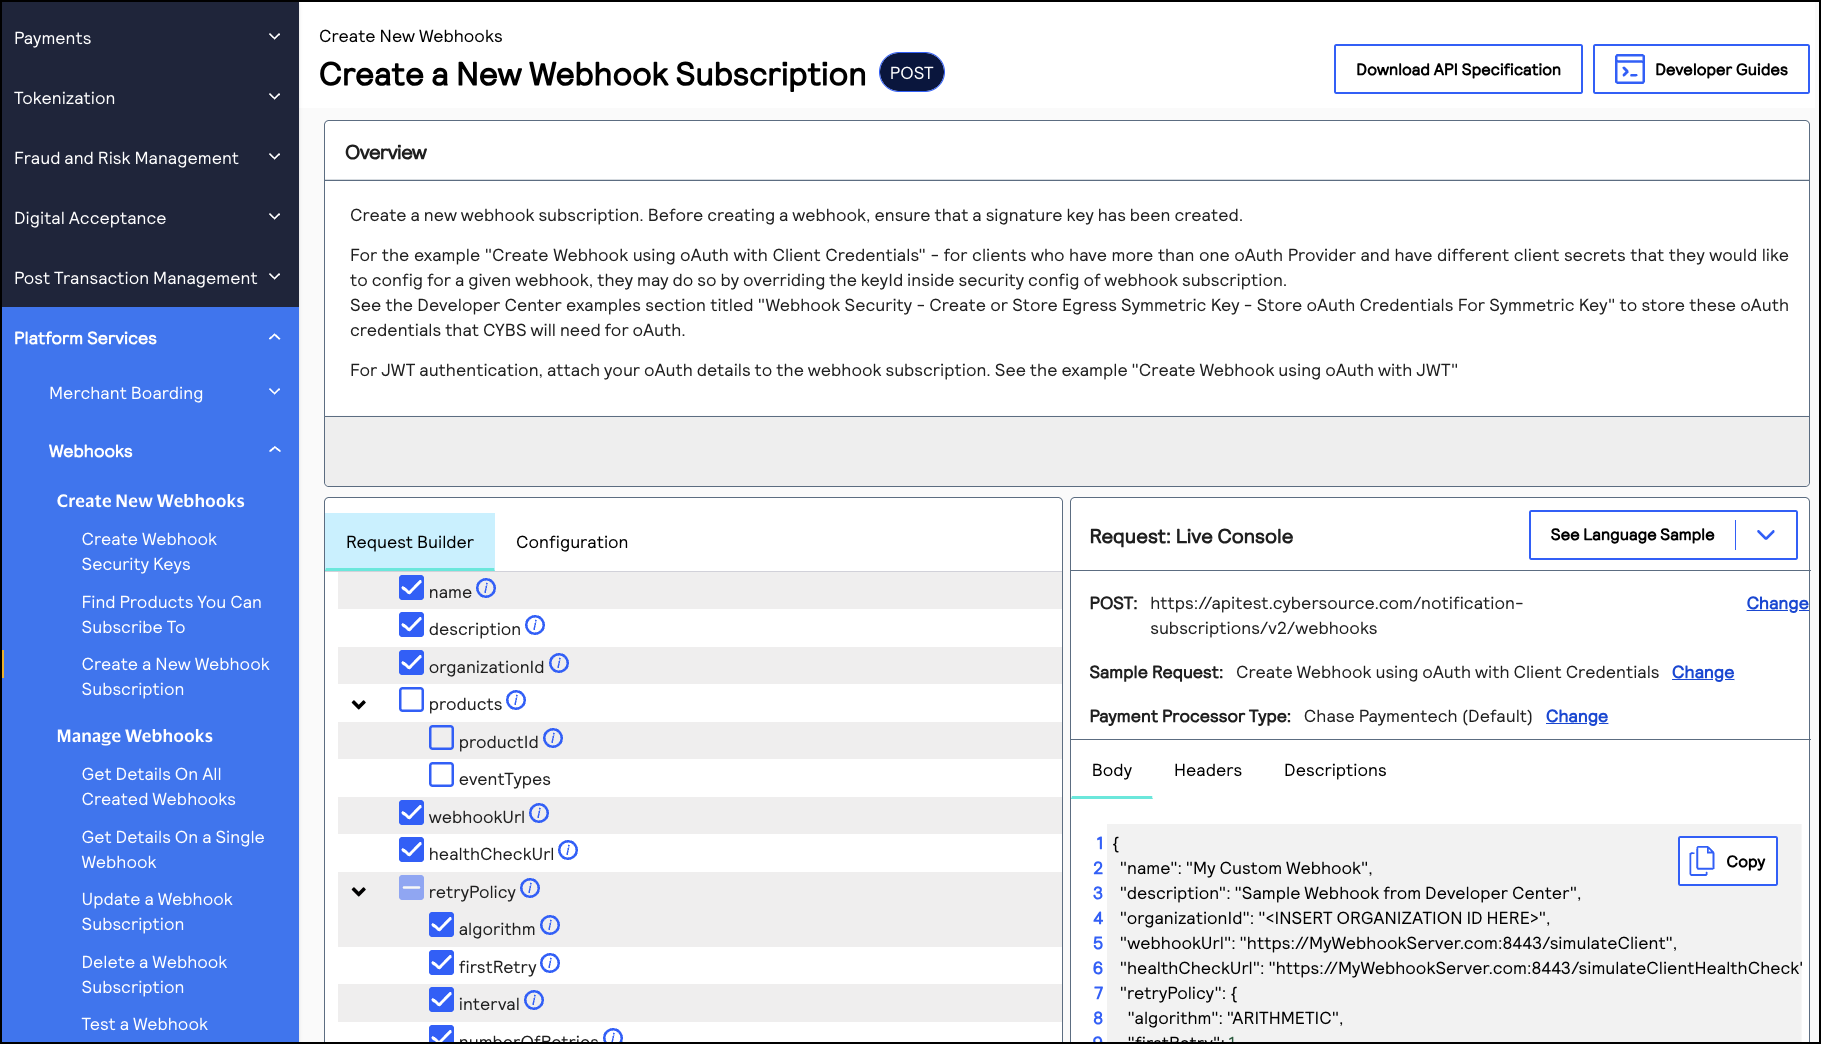
Task: Show the info tooltip for healthCheckUrl
Action: (568, 850)
